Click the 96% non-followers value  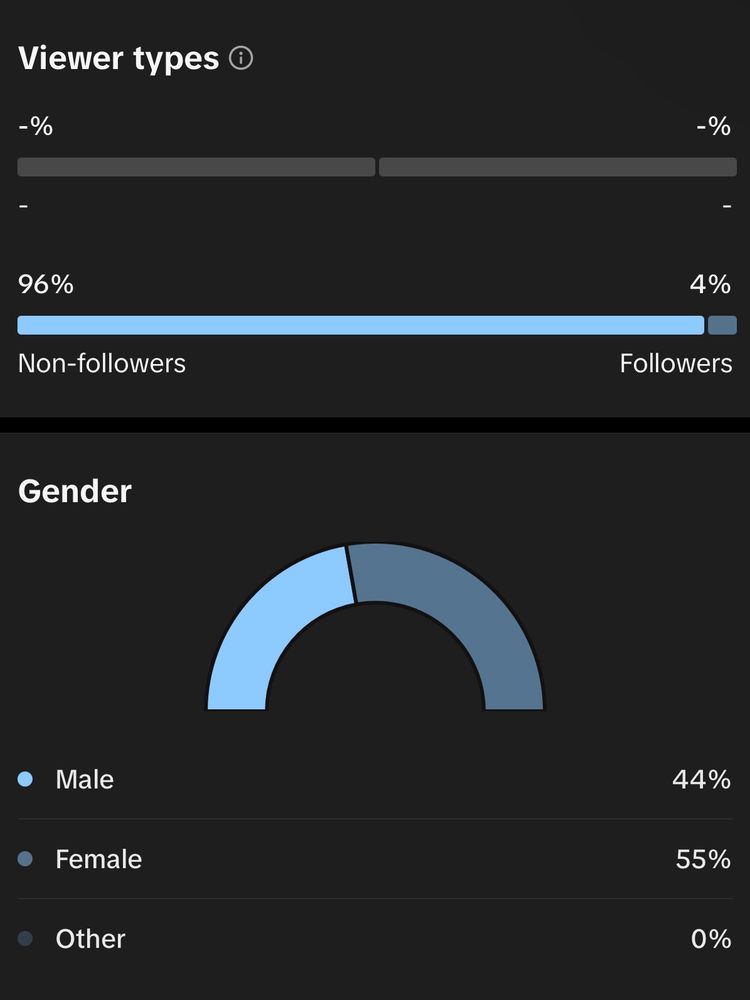coord(46,285)
